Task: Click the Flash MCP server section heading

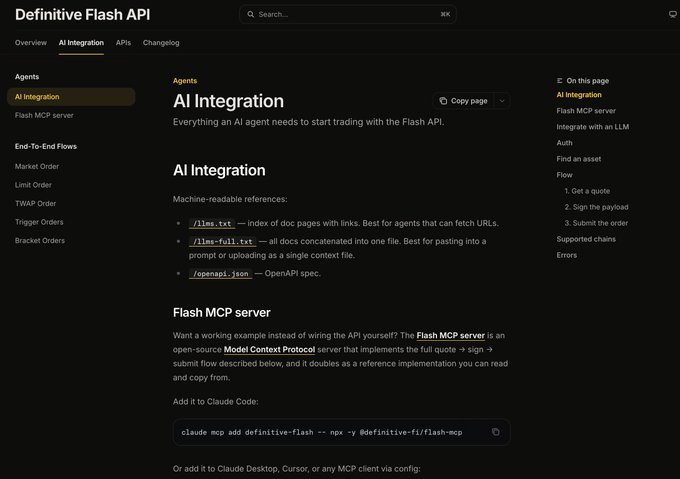Action: tap(222, 313)
